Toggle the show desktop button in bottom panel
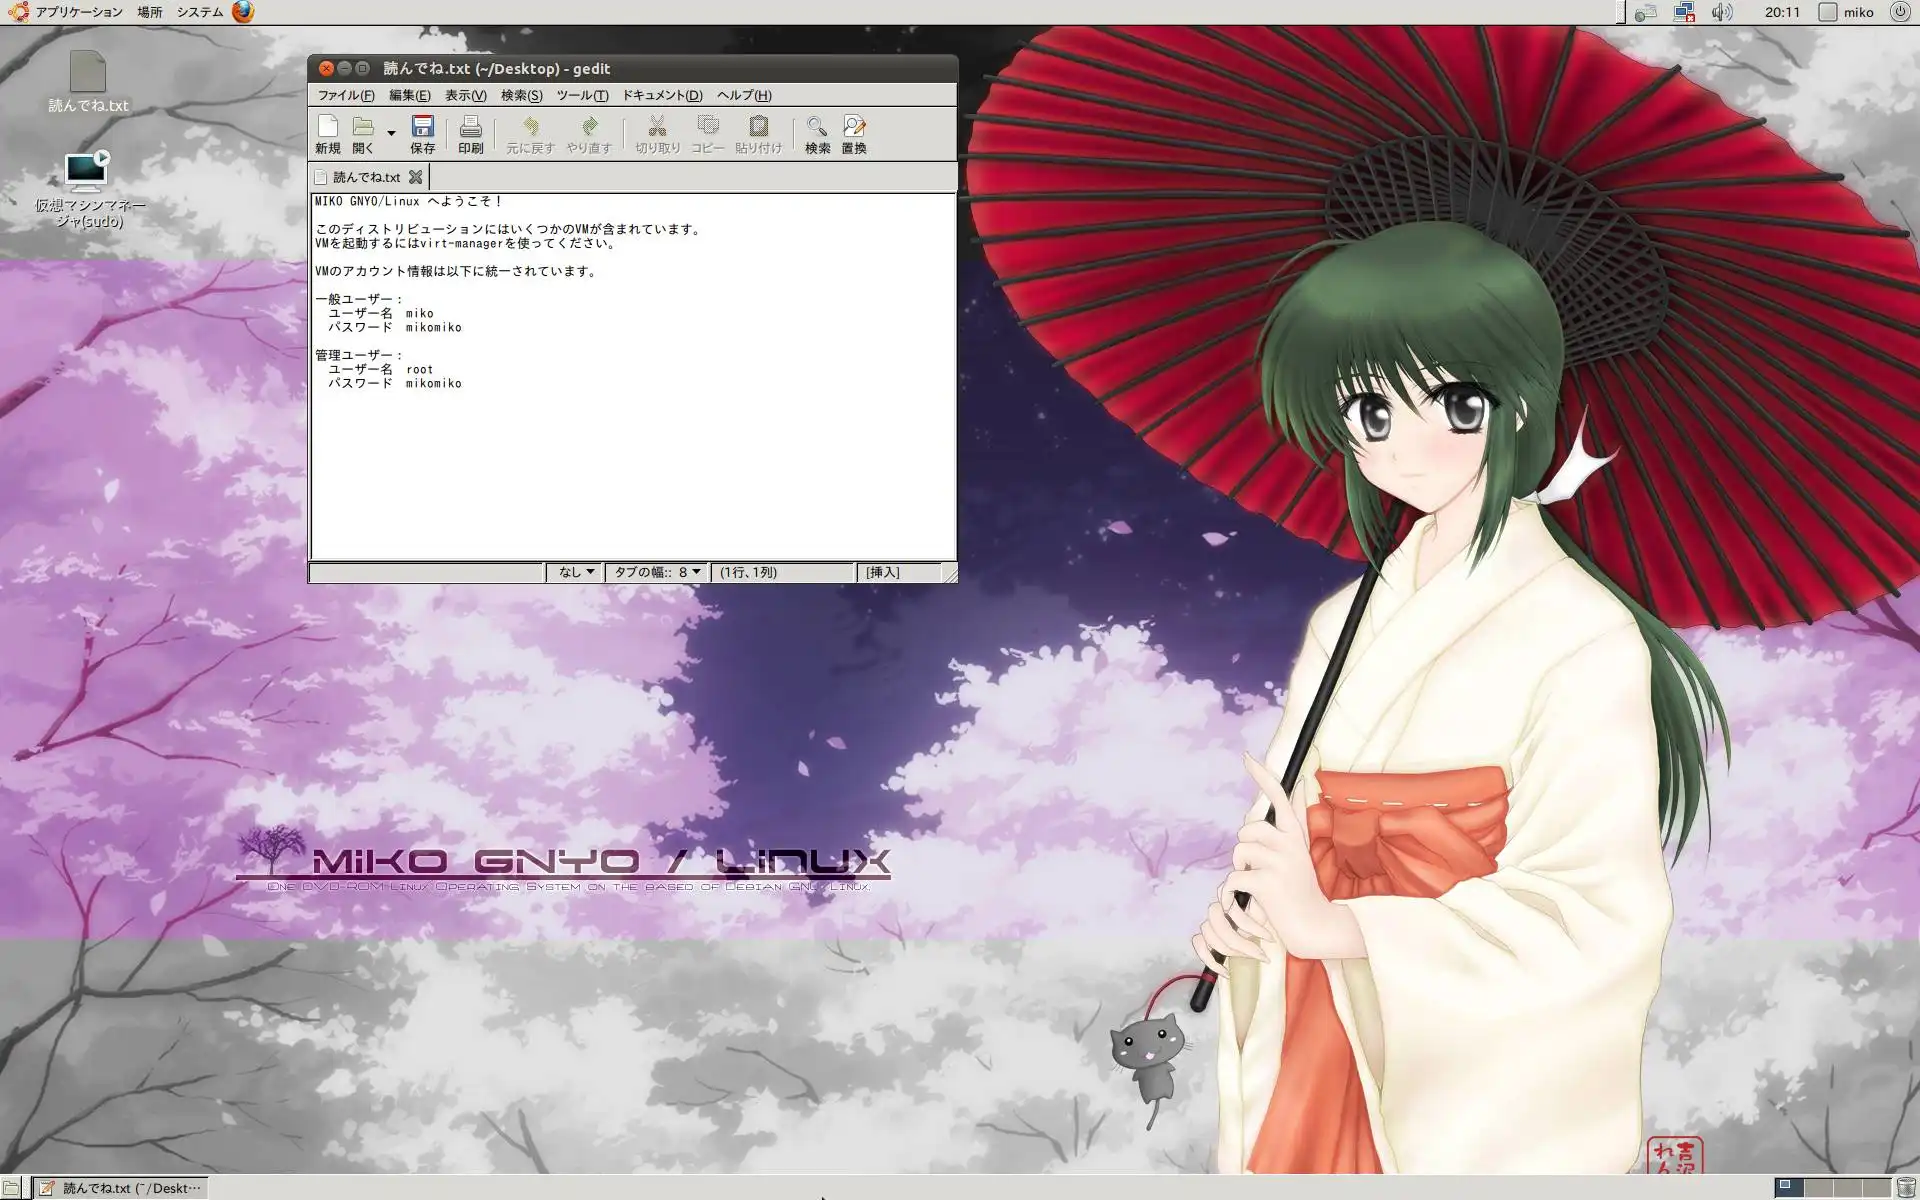This screenshot has height=1200, width=1920. tap(11, 1188)
